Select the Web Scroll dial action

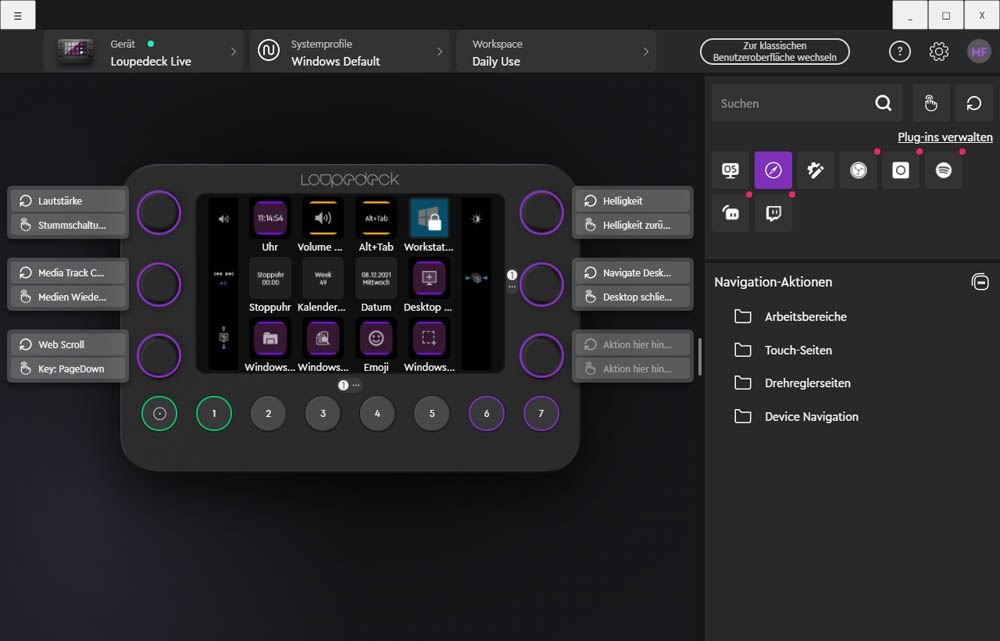68,344
